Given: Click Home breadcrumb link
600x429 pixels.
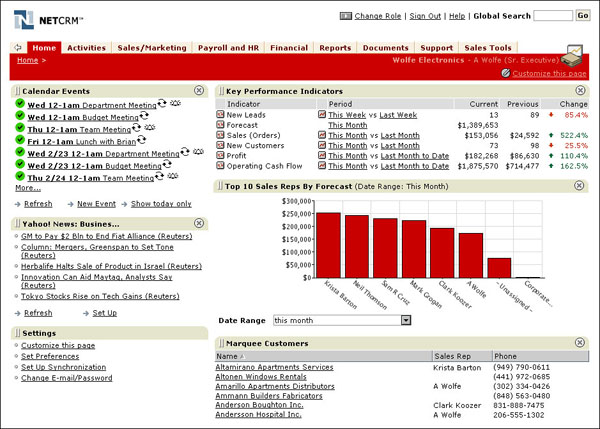Looking at the screenshot, I should pos(28,60).
